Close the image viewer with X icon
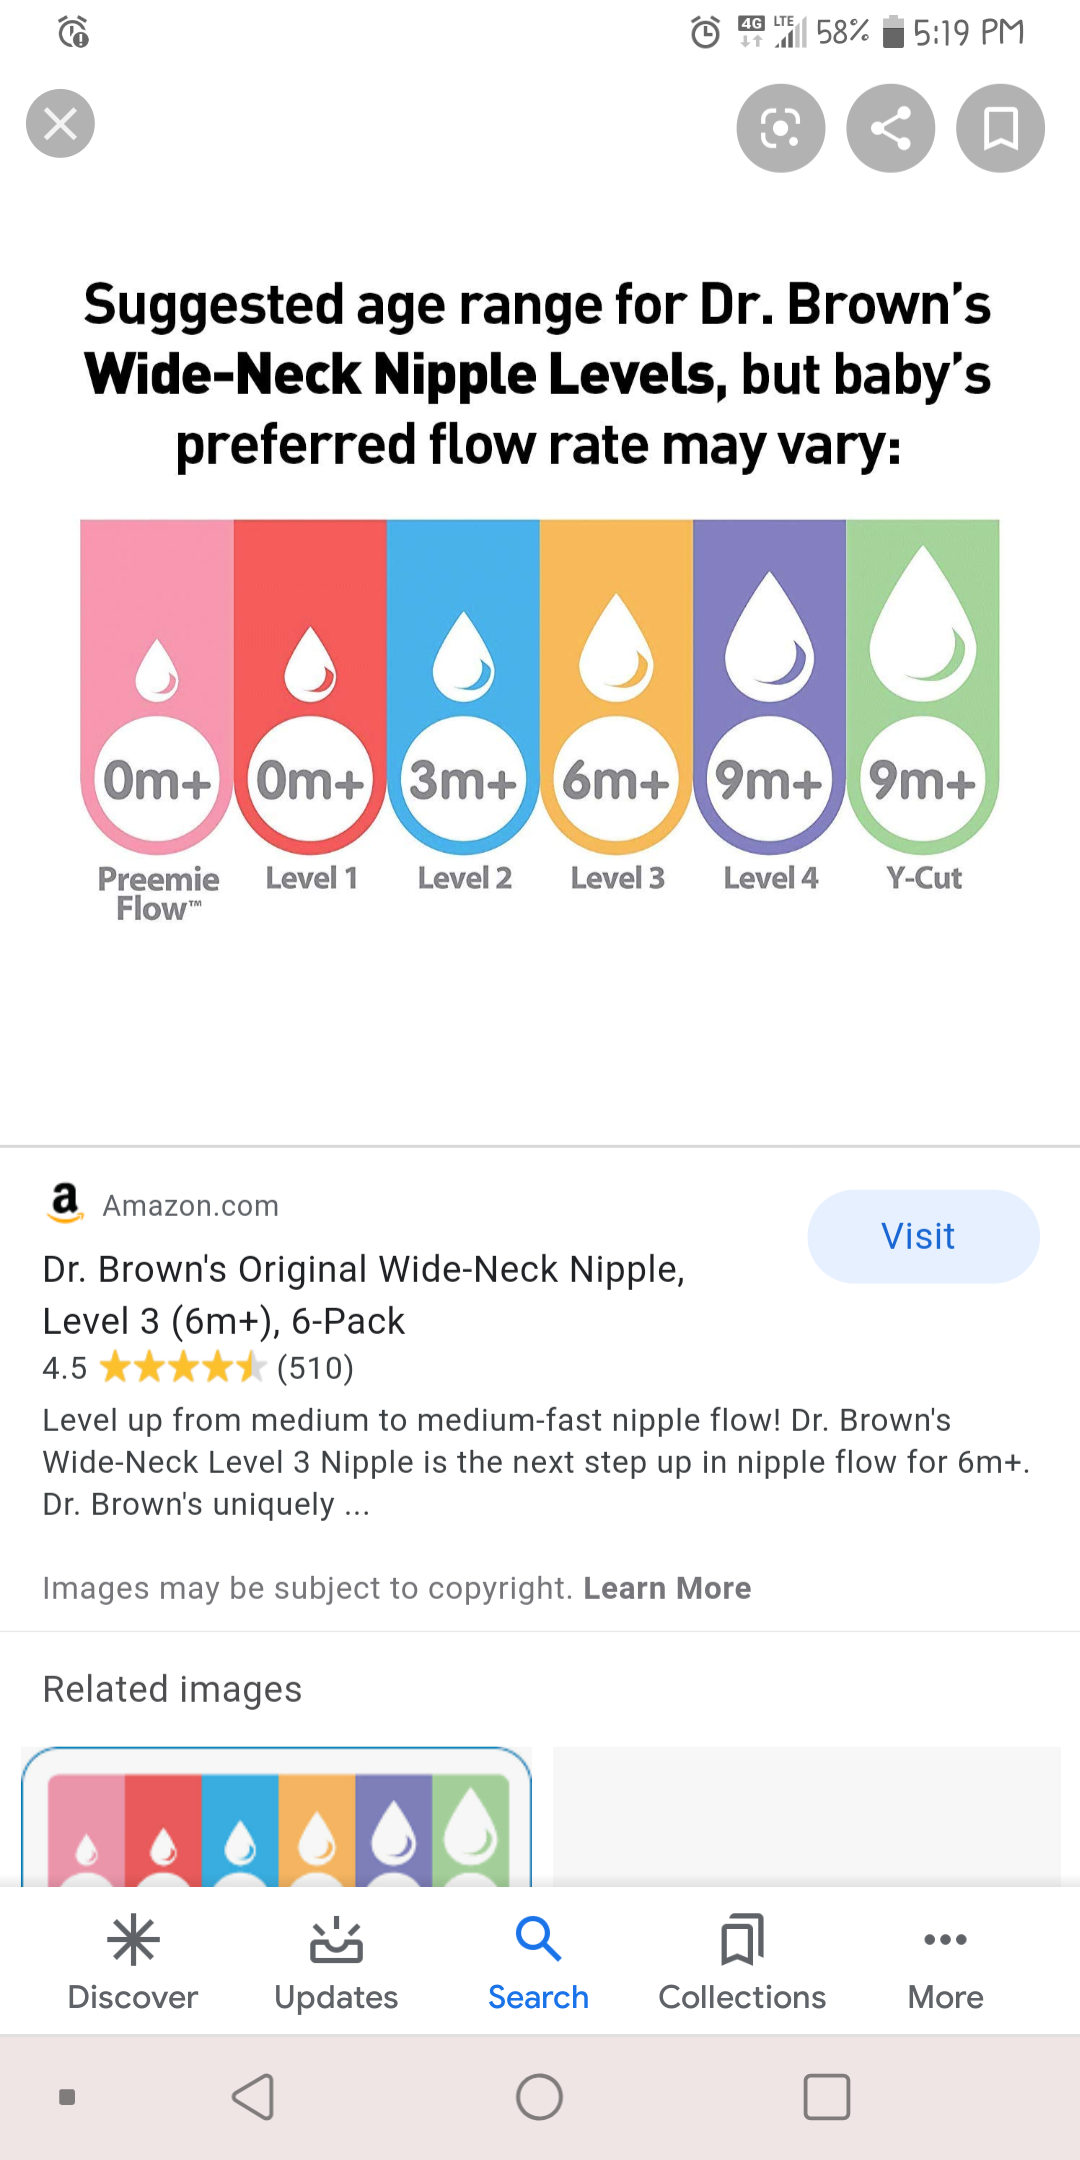1080x2160 pixels. point(60,124)
